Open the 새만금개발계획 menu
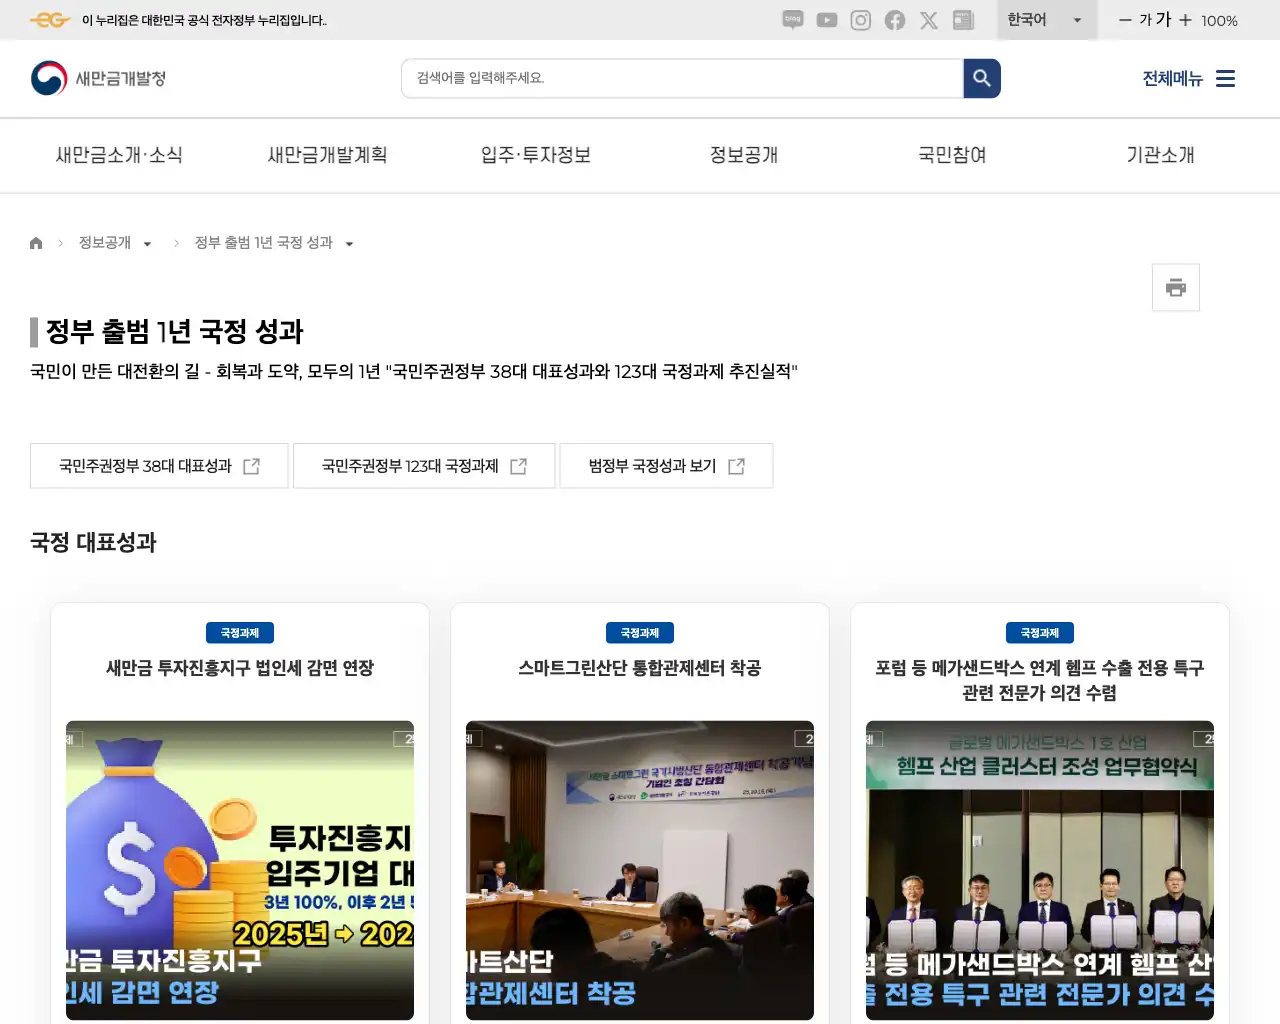This screenshot has height=1024, width=1280. pos(327,155)
